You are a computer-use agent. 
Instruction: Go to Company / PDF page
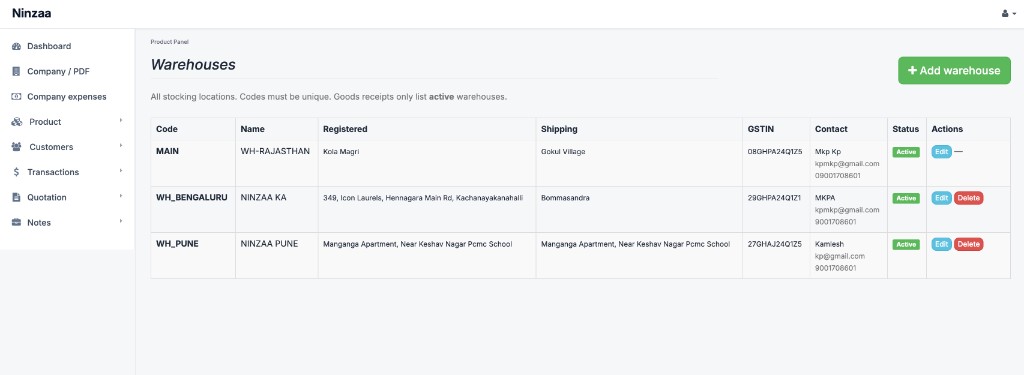[58, 72]
